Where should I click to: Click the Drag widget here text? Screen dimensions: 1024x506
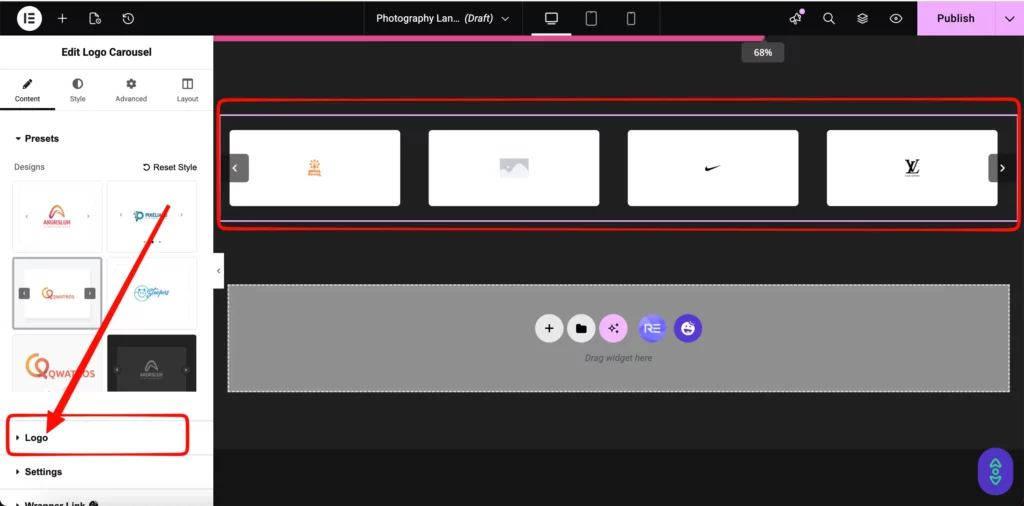point(618,358)
